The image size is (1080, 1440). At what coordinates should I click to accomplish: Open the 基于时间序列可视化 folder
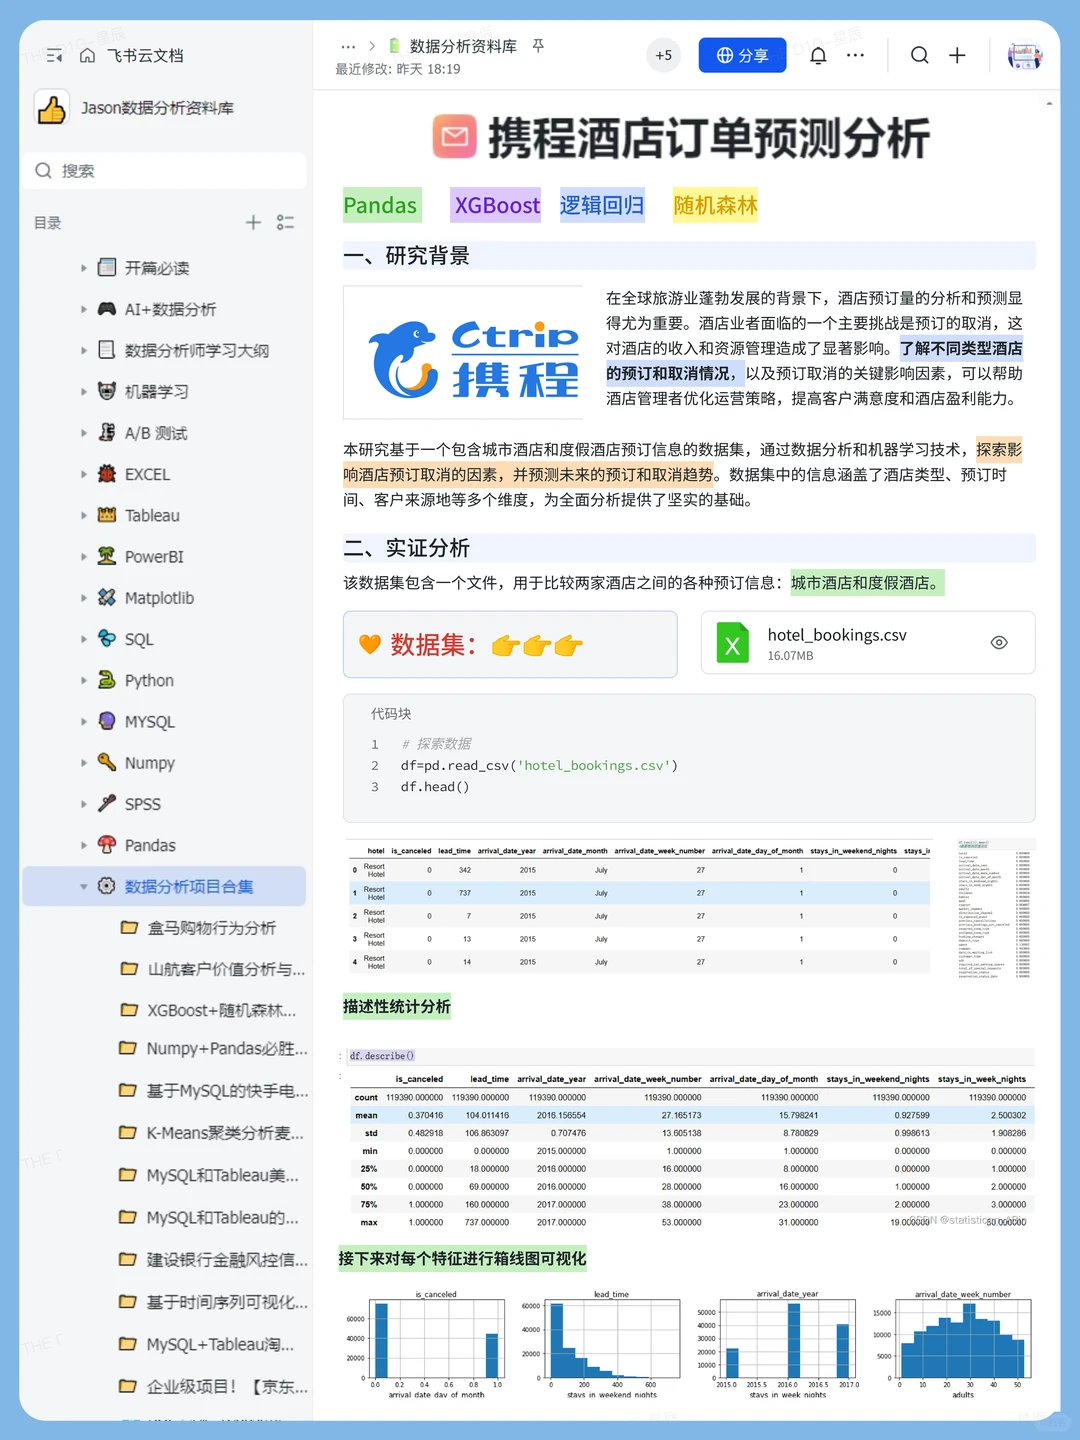213,1302
